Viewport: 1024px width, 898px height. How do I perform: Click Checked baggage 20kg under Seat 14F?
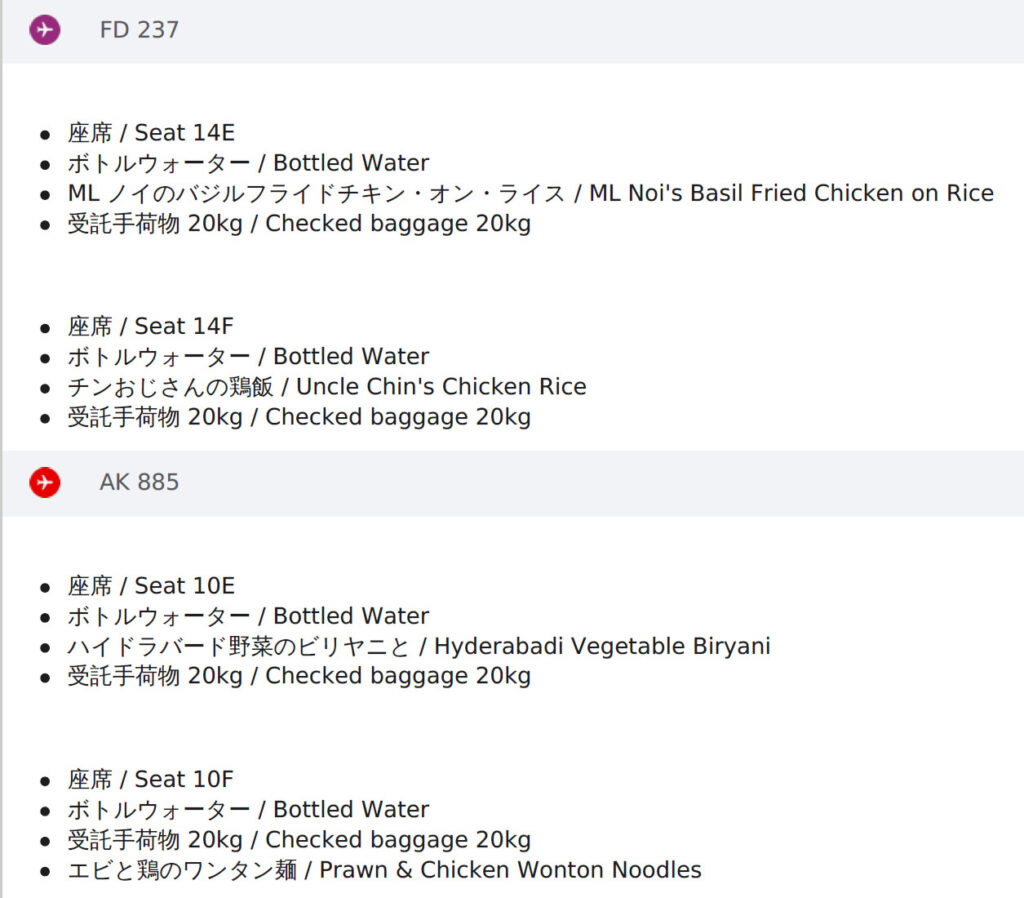299,417
